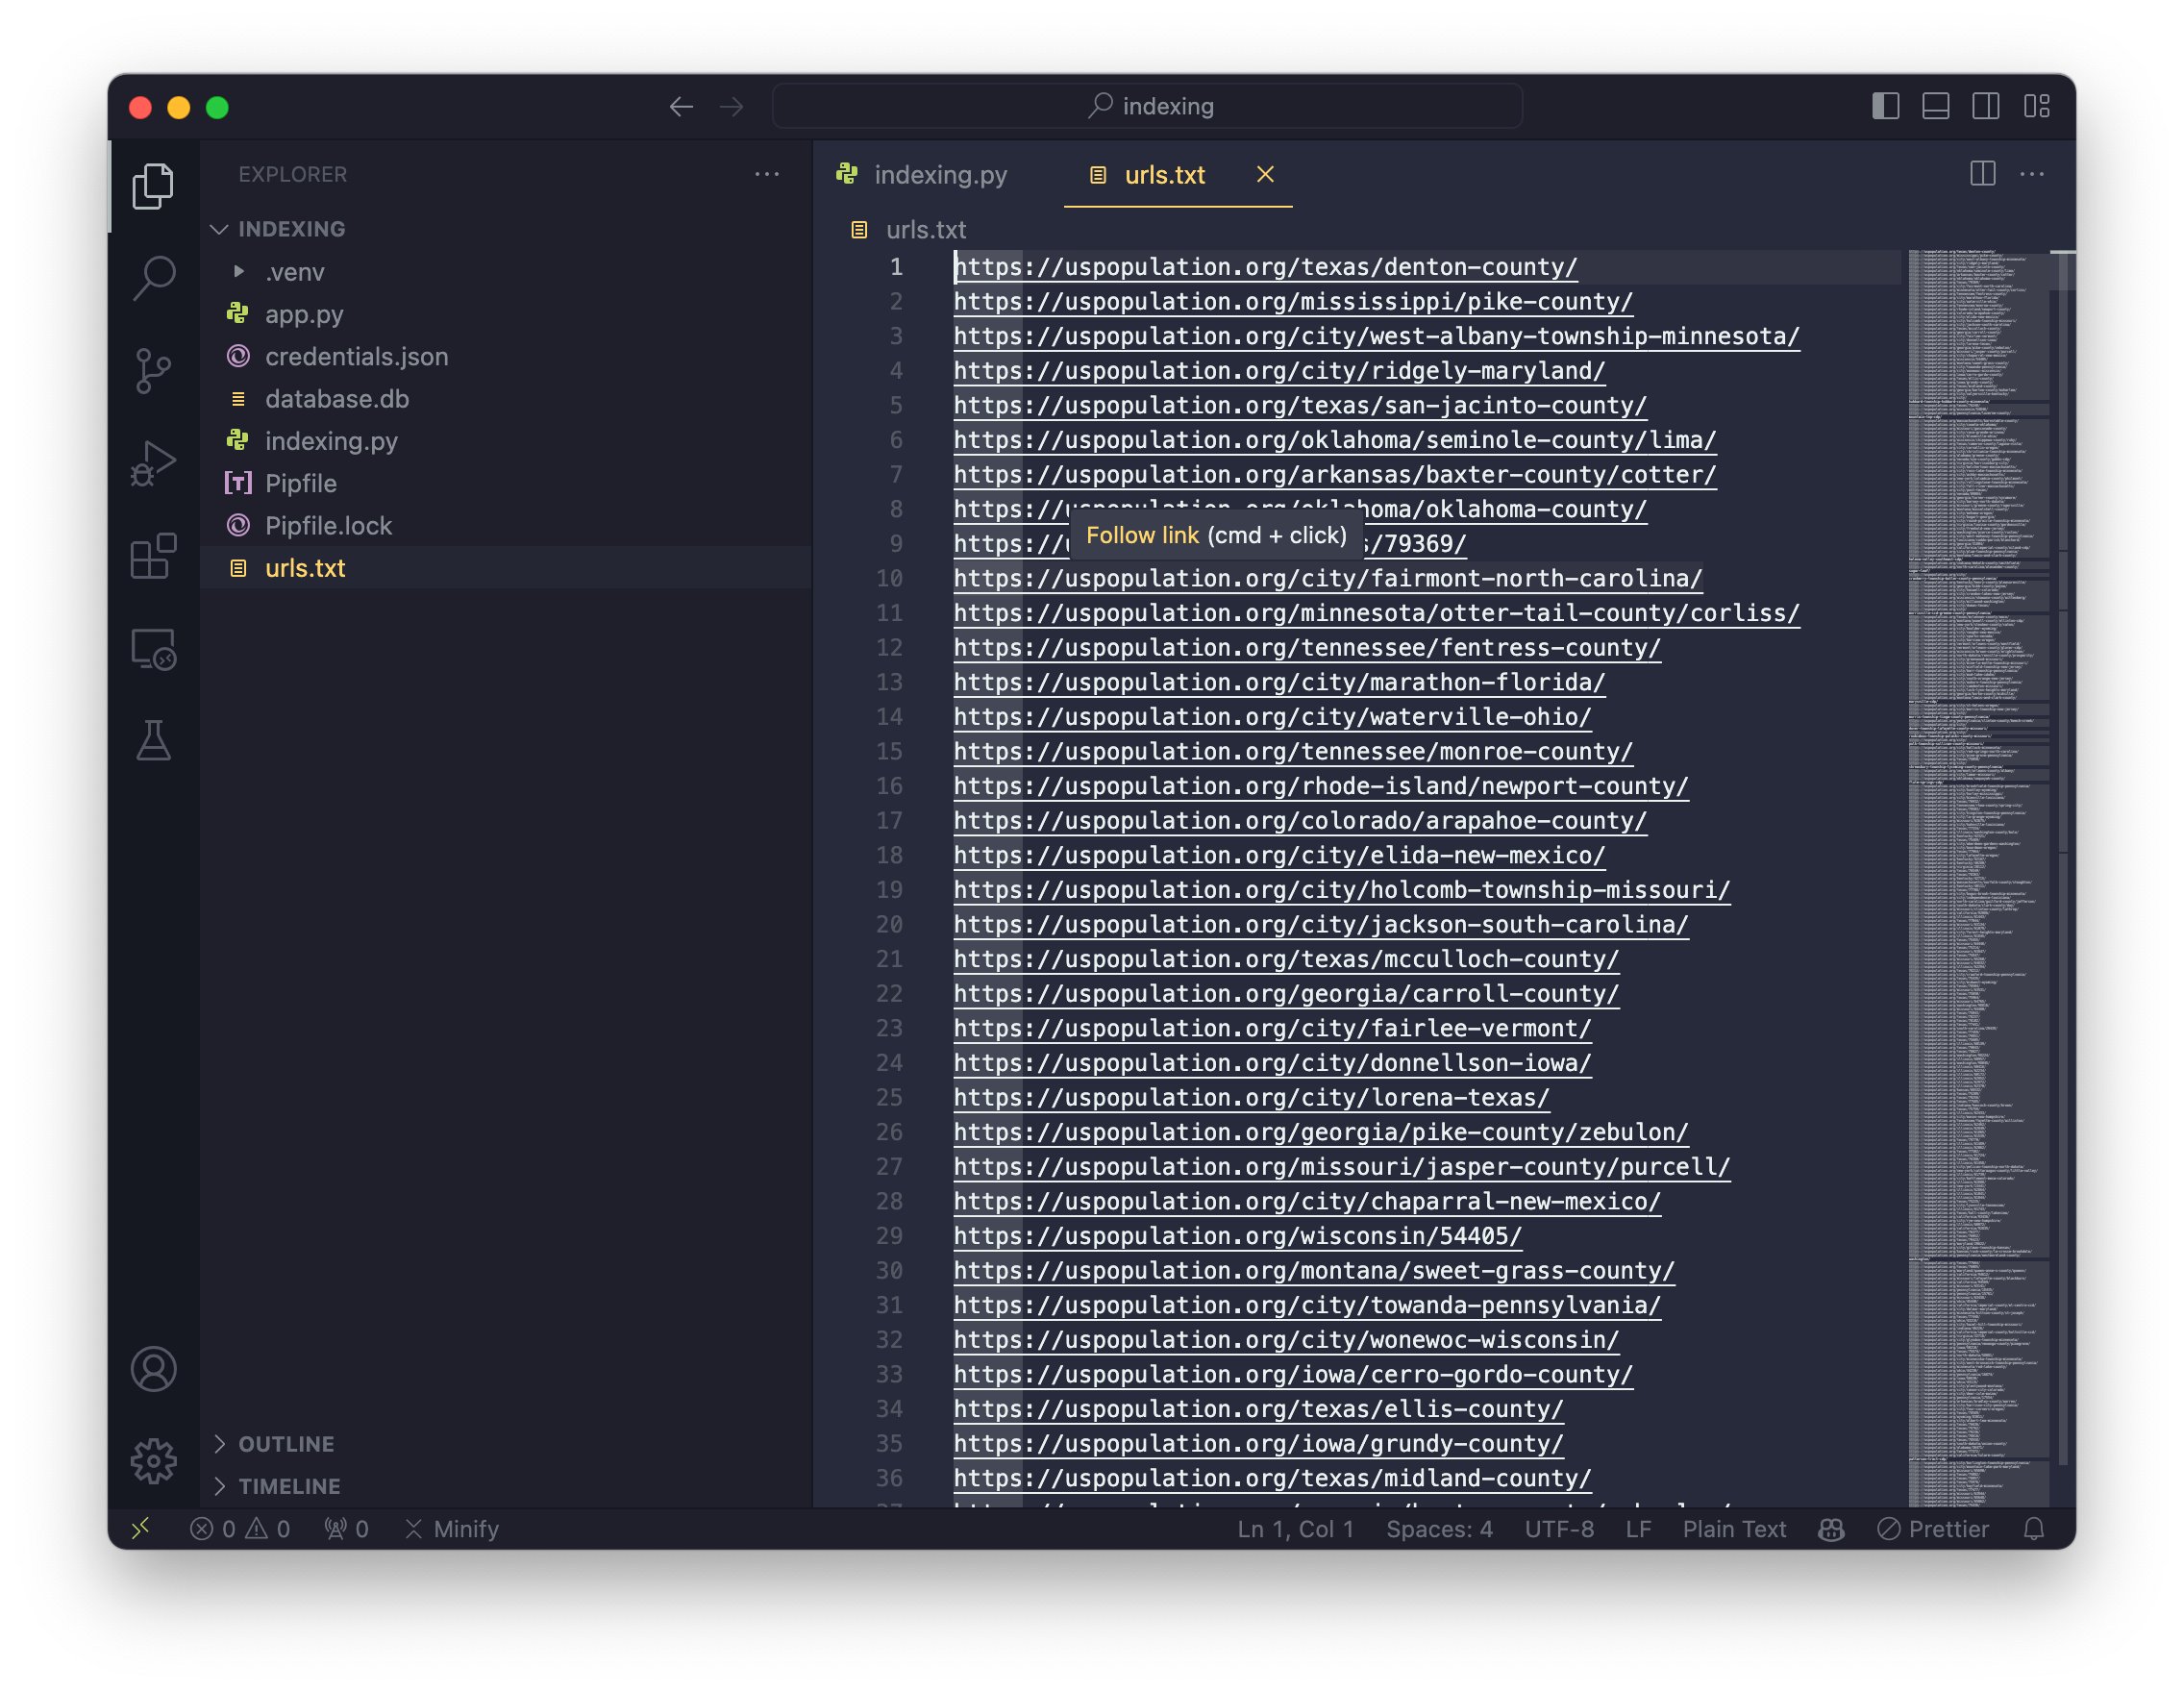Open the Accounts menu
This screenshot has height=1692, width=2184.
click(x=153, y=1369)
